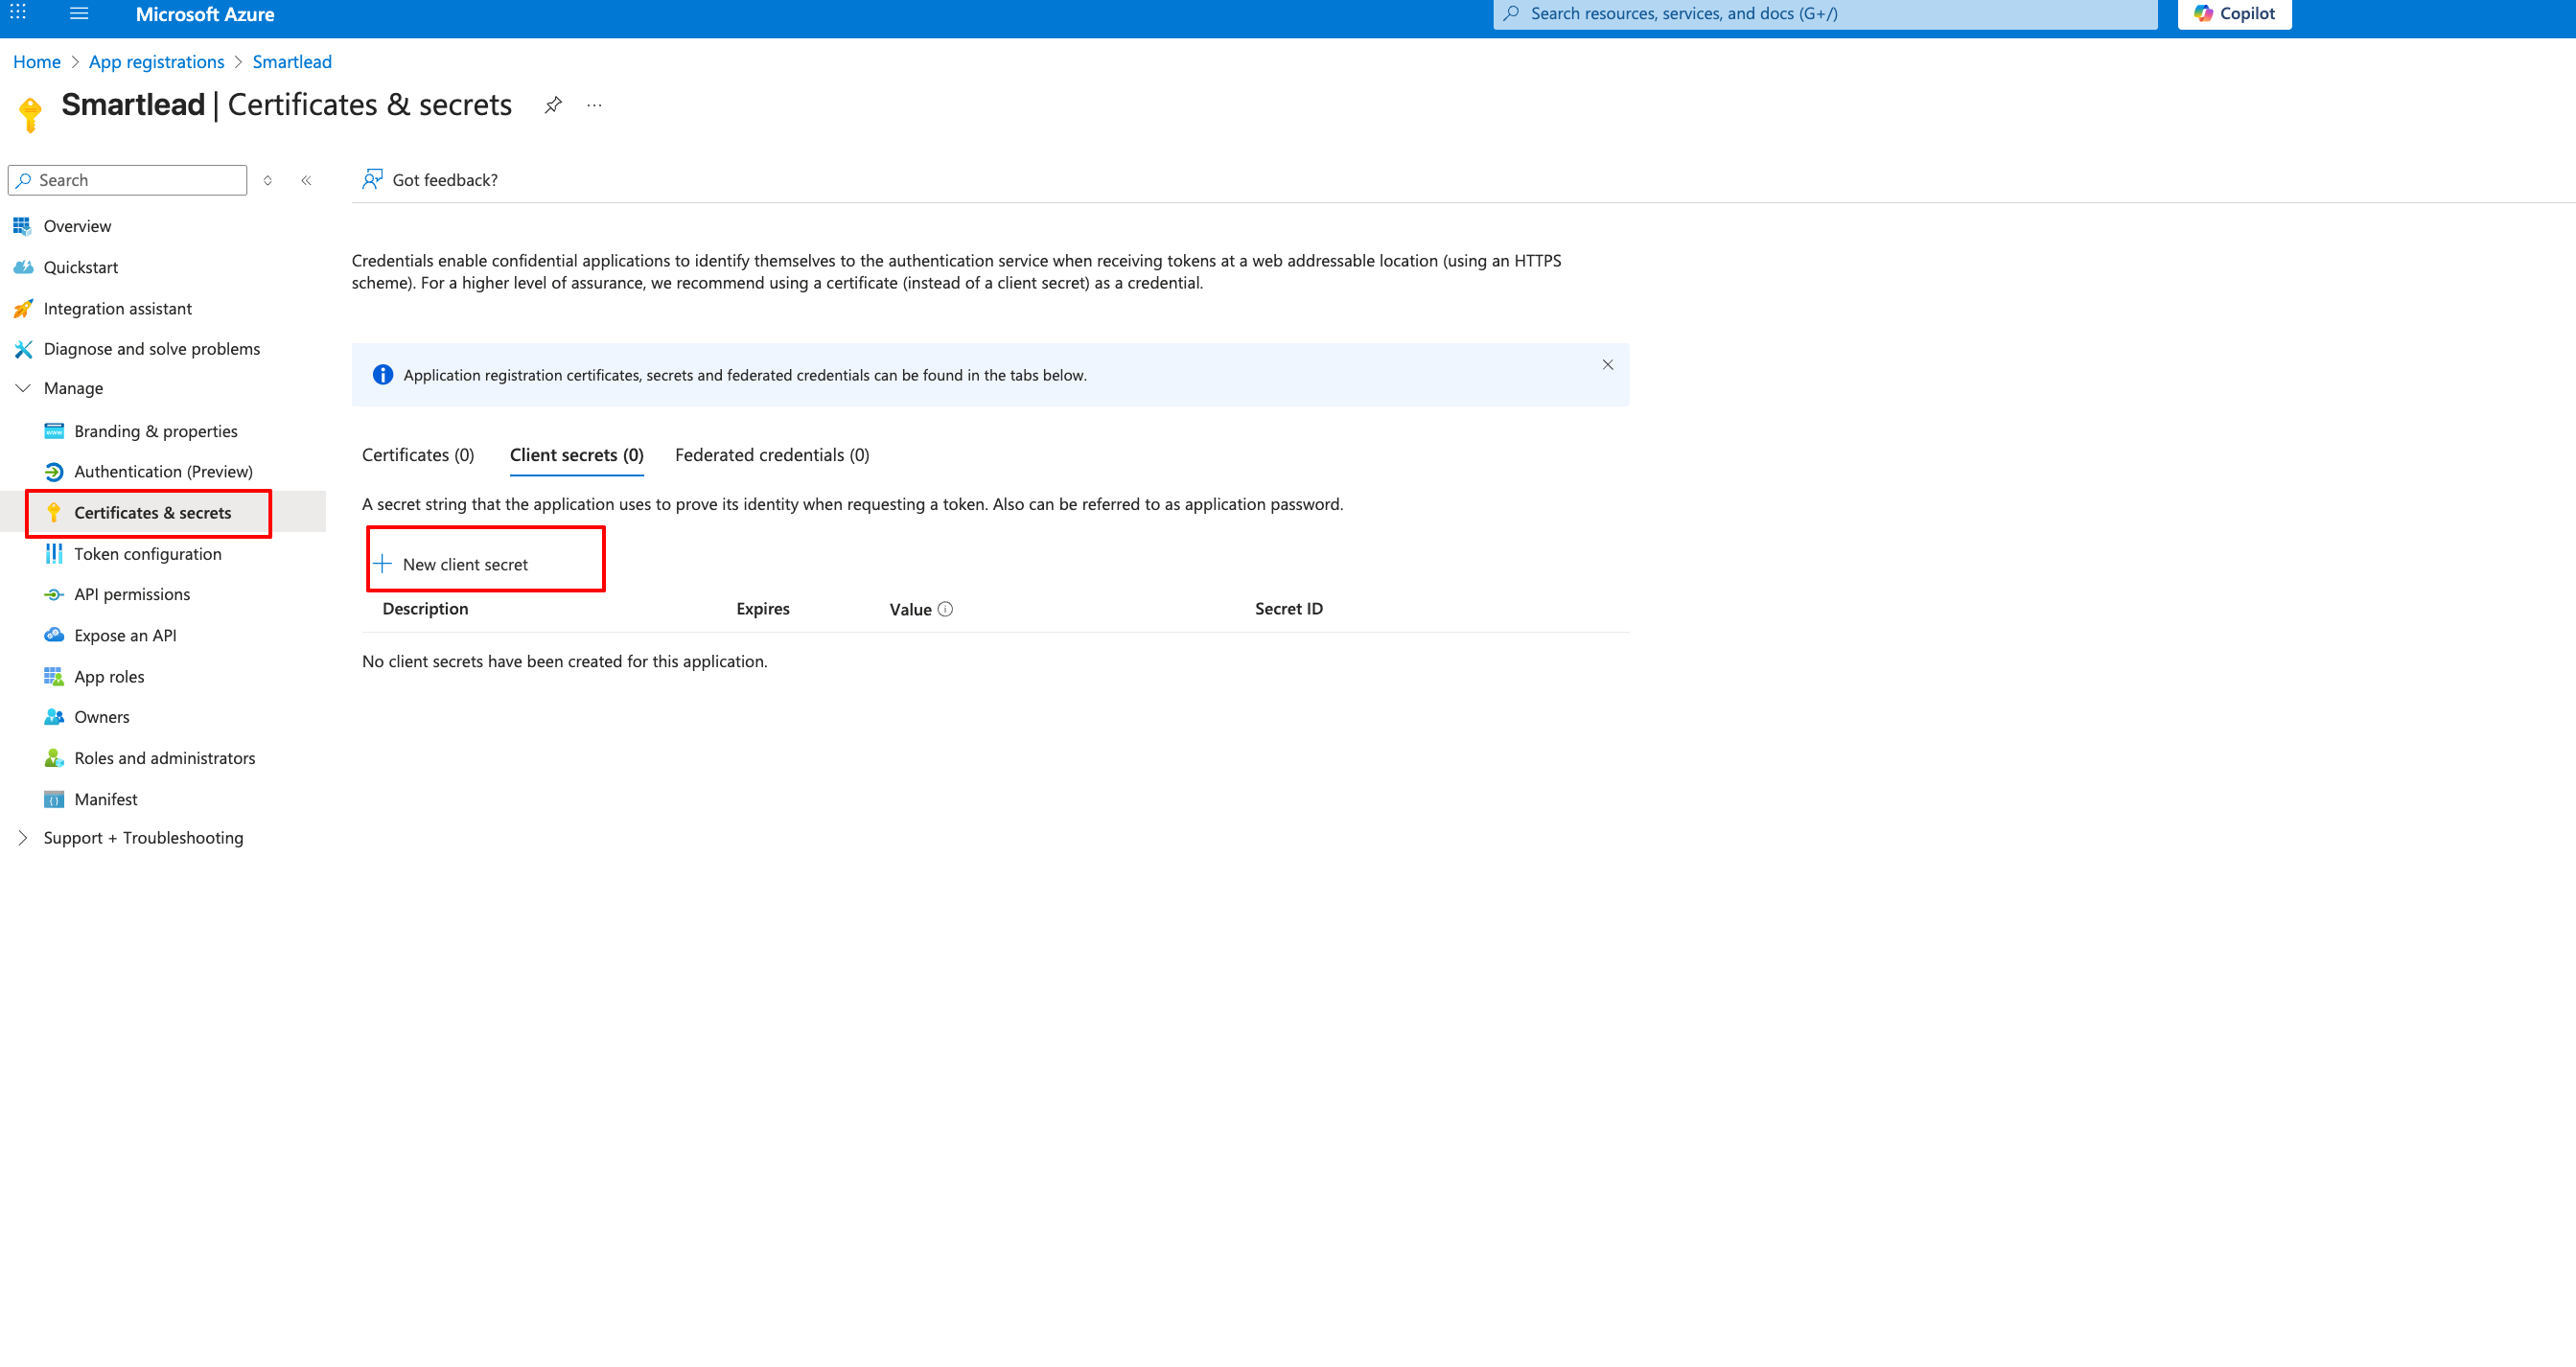This screenshot has width=2576, height=1367.
Task: Click the Expires column header
Action: coord(763,609)
